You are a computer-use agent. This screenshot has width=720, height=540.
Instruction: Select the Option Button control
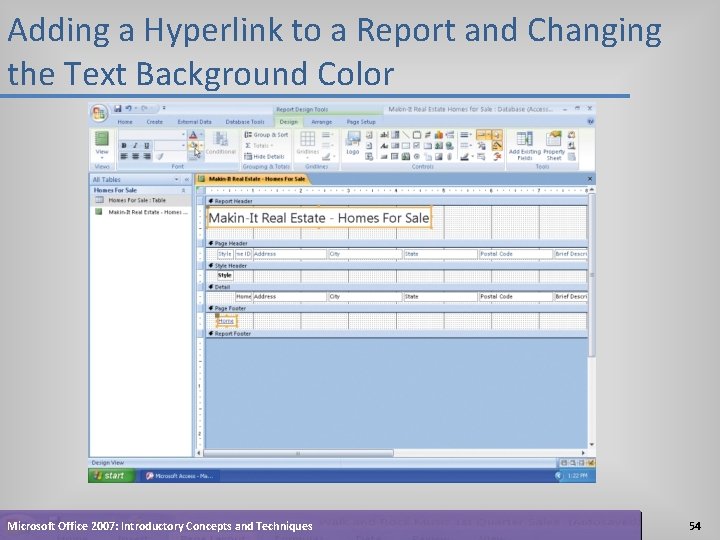click(417, 157)
